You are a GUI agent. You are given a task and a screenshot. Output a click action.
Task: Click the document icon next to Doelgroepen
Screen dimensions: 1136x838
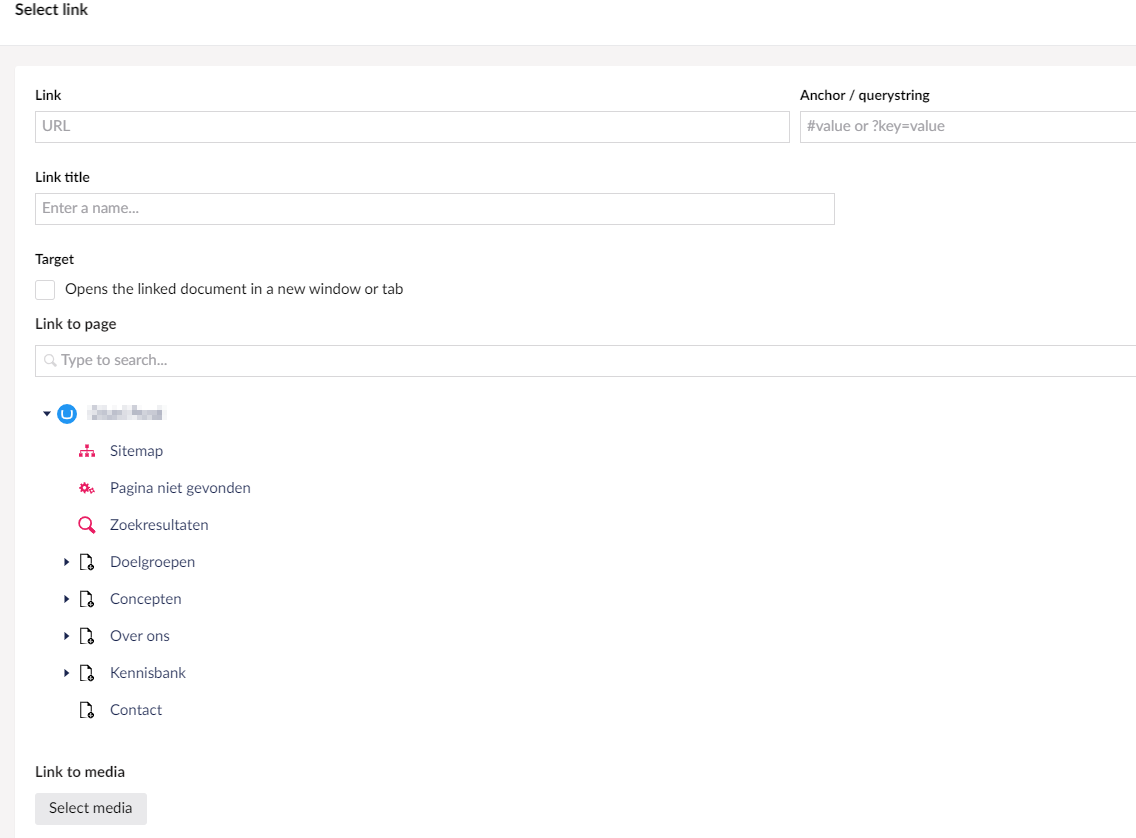(x=87, y=561)
